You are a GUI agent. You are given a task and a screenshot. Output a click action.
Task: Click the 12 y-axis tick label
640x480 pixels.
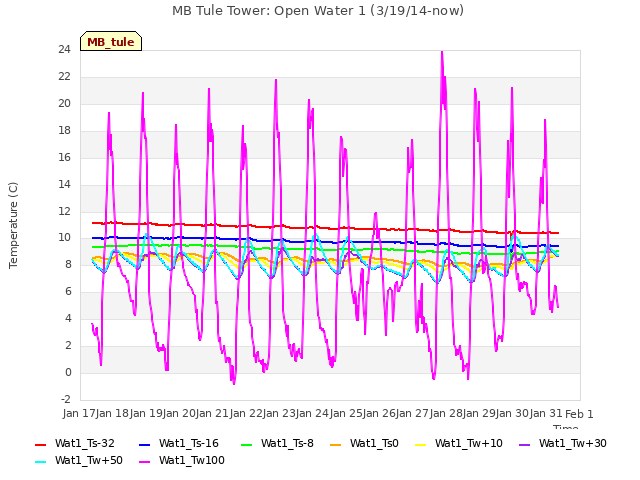[64, 211]
